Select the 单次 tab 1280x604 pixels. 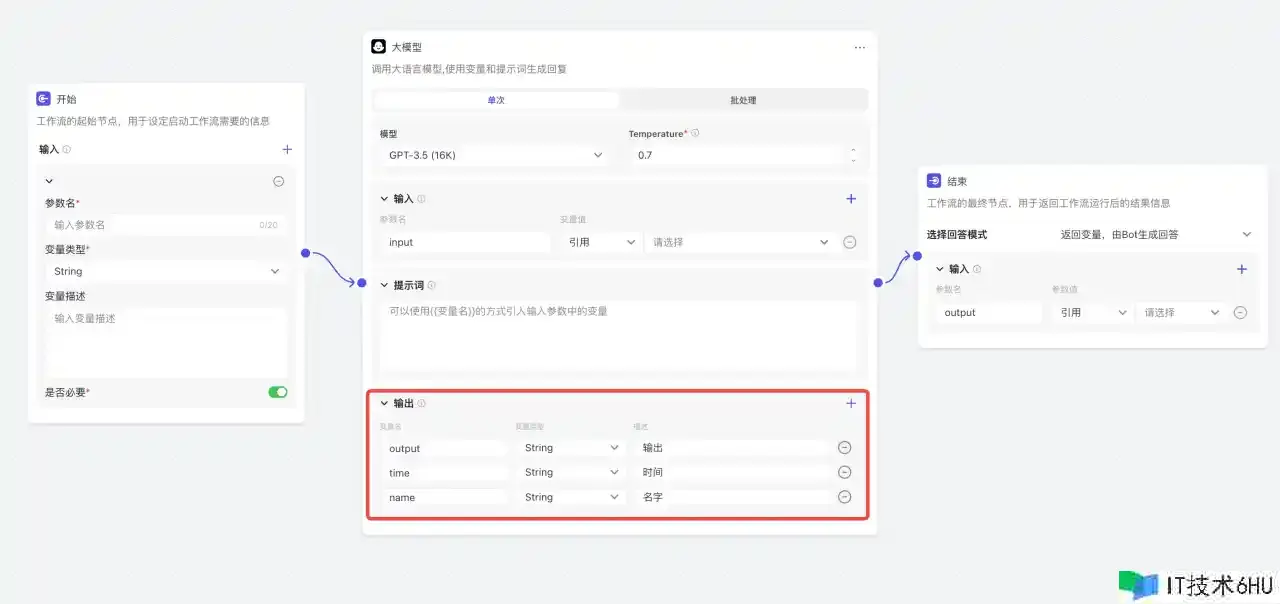click(x=496, y=100)
